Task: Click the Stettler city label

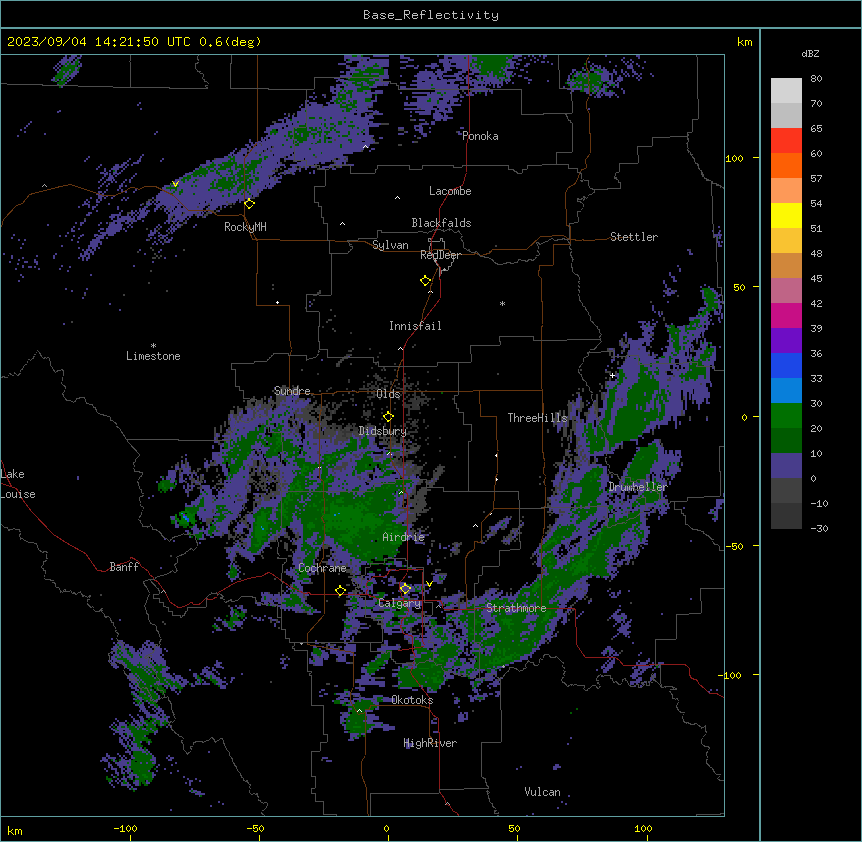Action: tap(634, 237)
